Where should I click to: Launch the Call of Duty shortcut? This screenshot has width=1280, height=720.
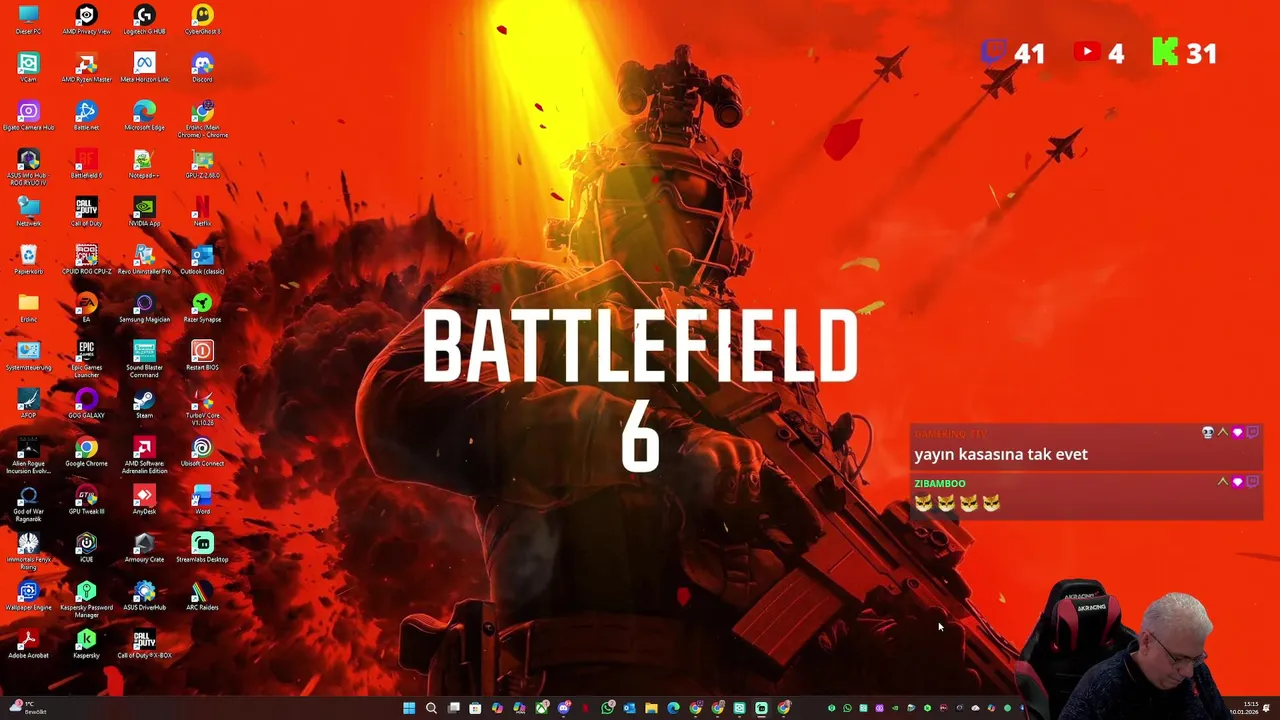[86, 211]
